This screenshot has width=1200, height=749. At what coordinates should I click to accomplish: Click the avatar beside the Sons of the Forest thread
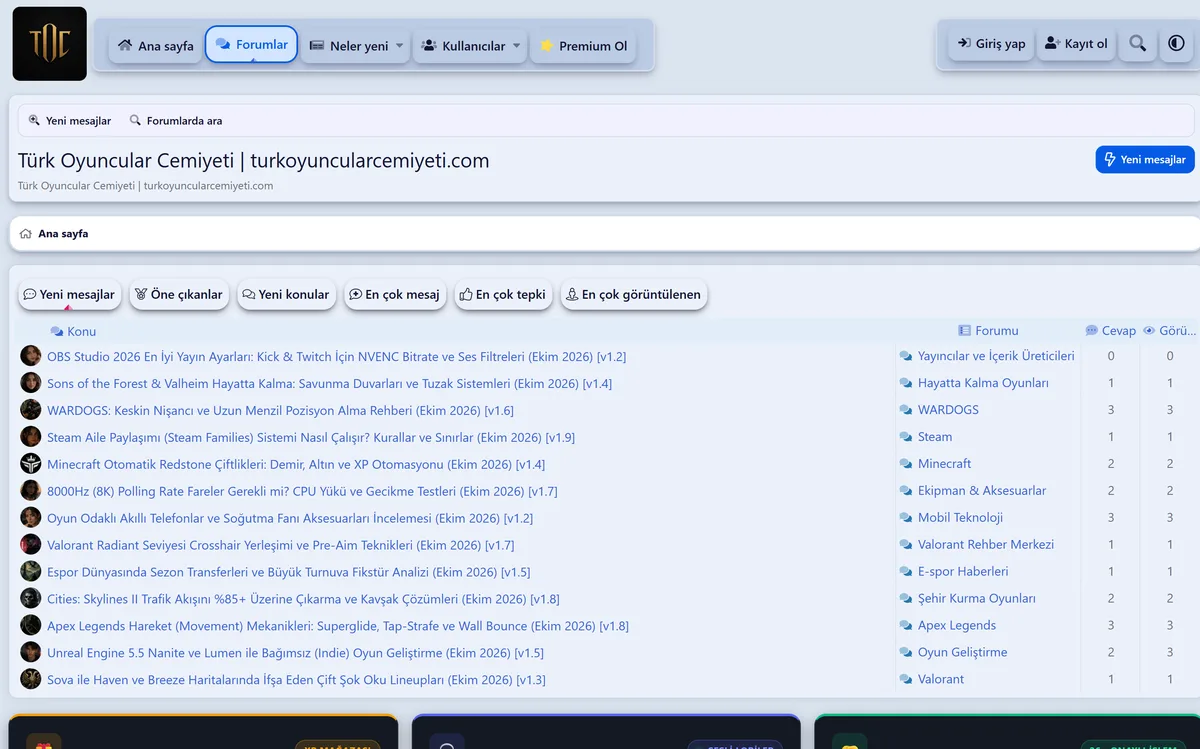tap(31, 383)
